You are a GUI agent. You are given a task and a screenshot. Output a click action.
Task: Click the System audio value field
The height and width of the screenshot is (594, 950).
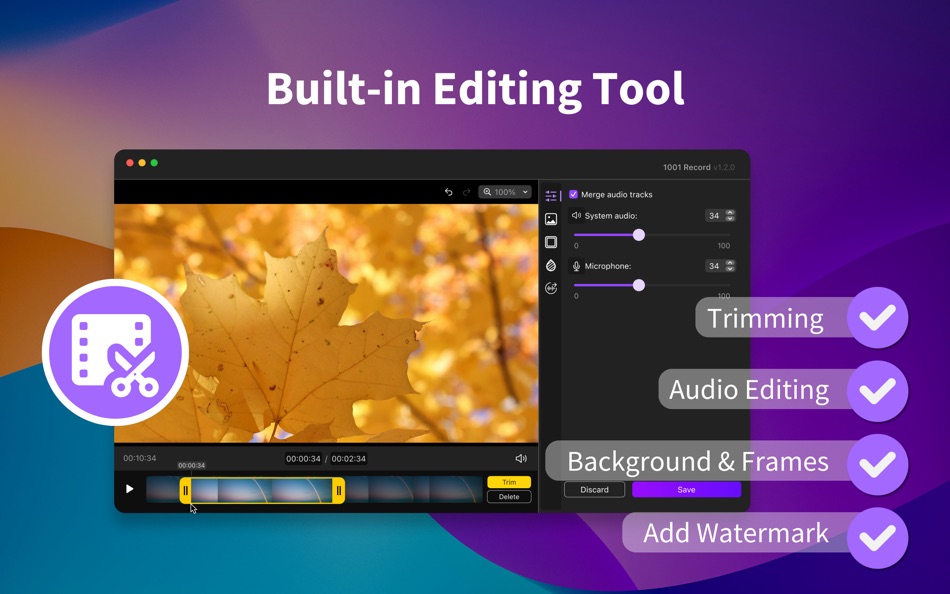coord(714,216)
